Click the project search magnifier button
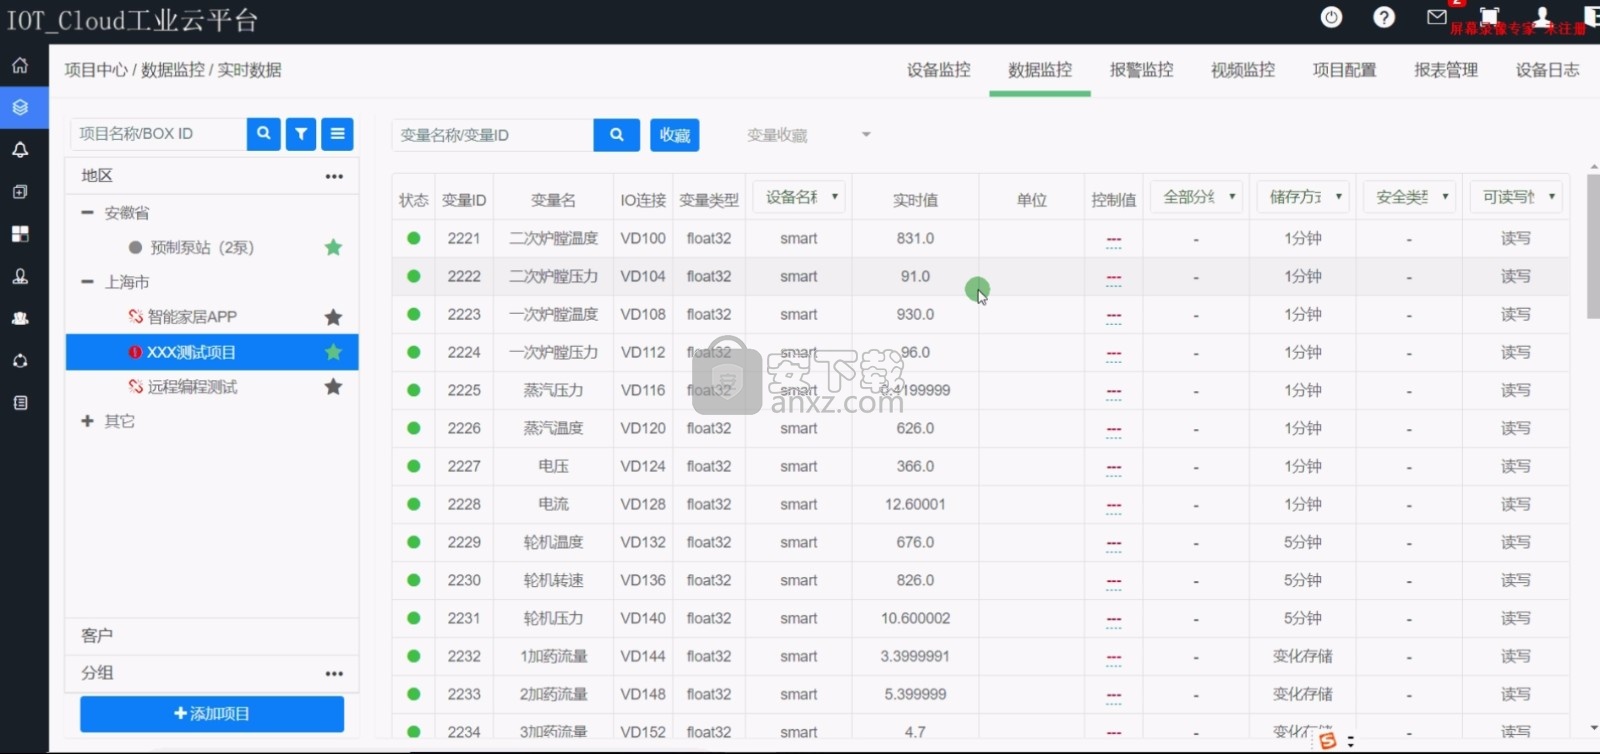This screenshot has height=754, width=1600. pos(264,133)
